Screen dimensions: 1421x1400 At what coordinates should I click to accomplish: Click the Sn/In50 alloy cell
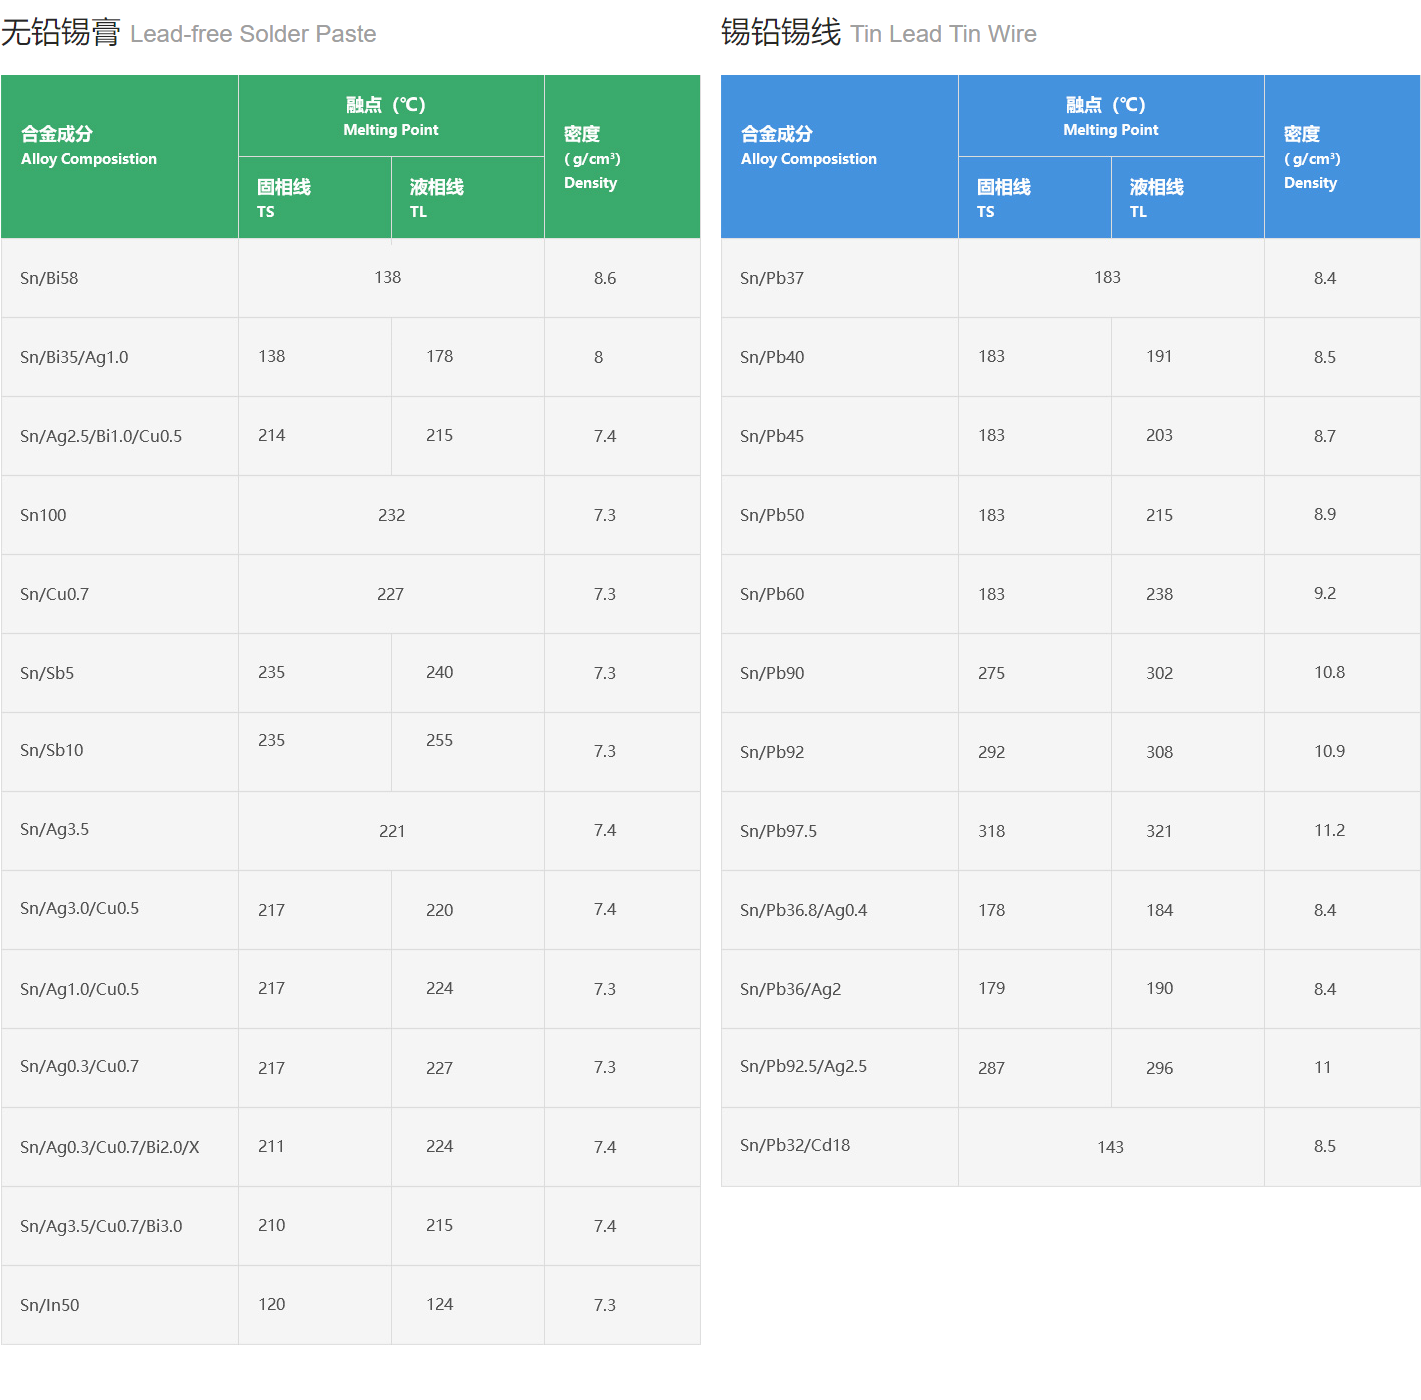tap(50, 1305)
